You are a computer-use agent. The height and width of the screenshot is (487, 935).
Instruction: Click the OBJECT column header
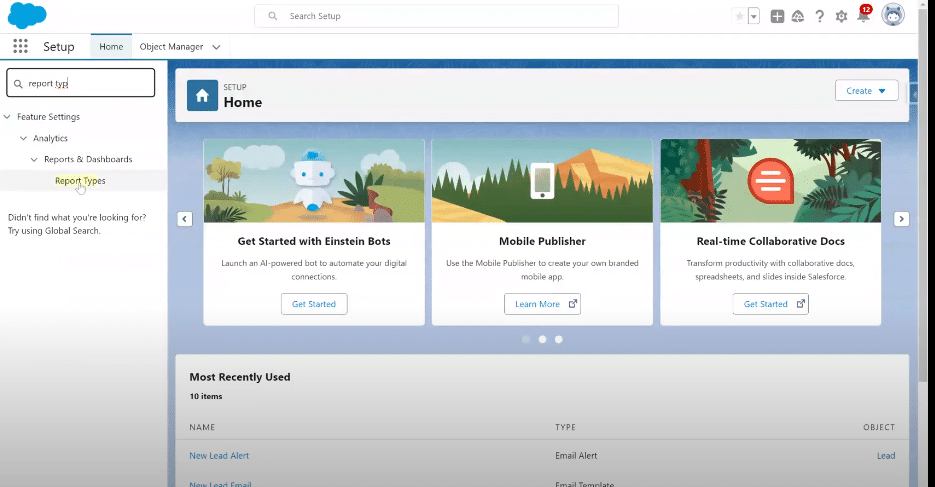pyautogui.click(x=879, y=427)
